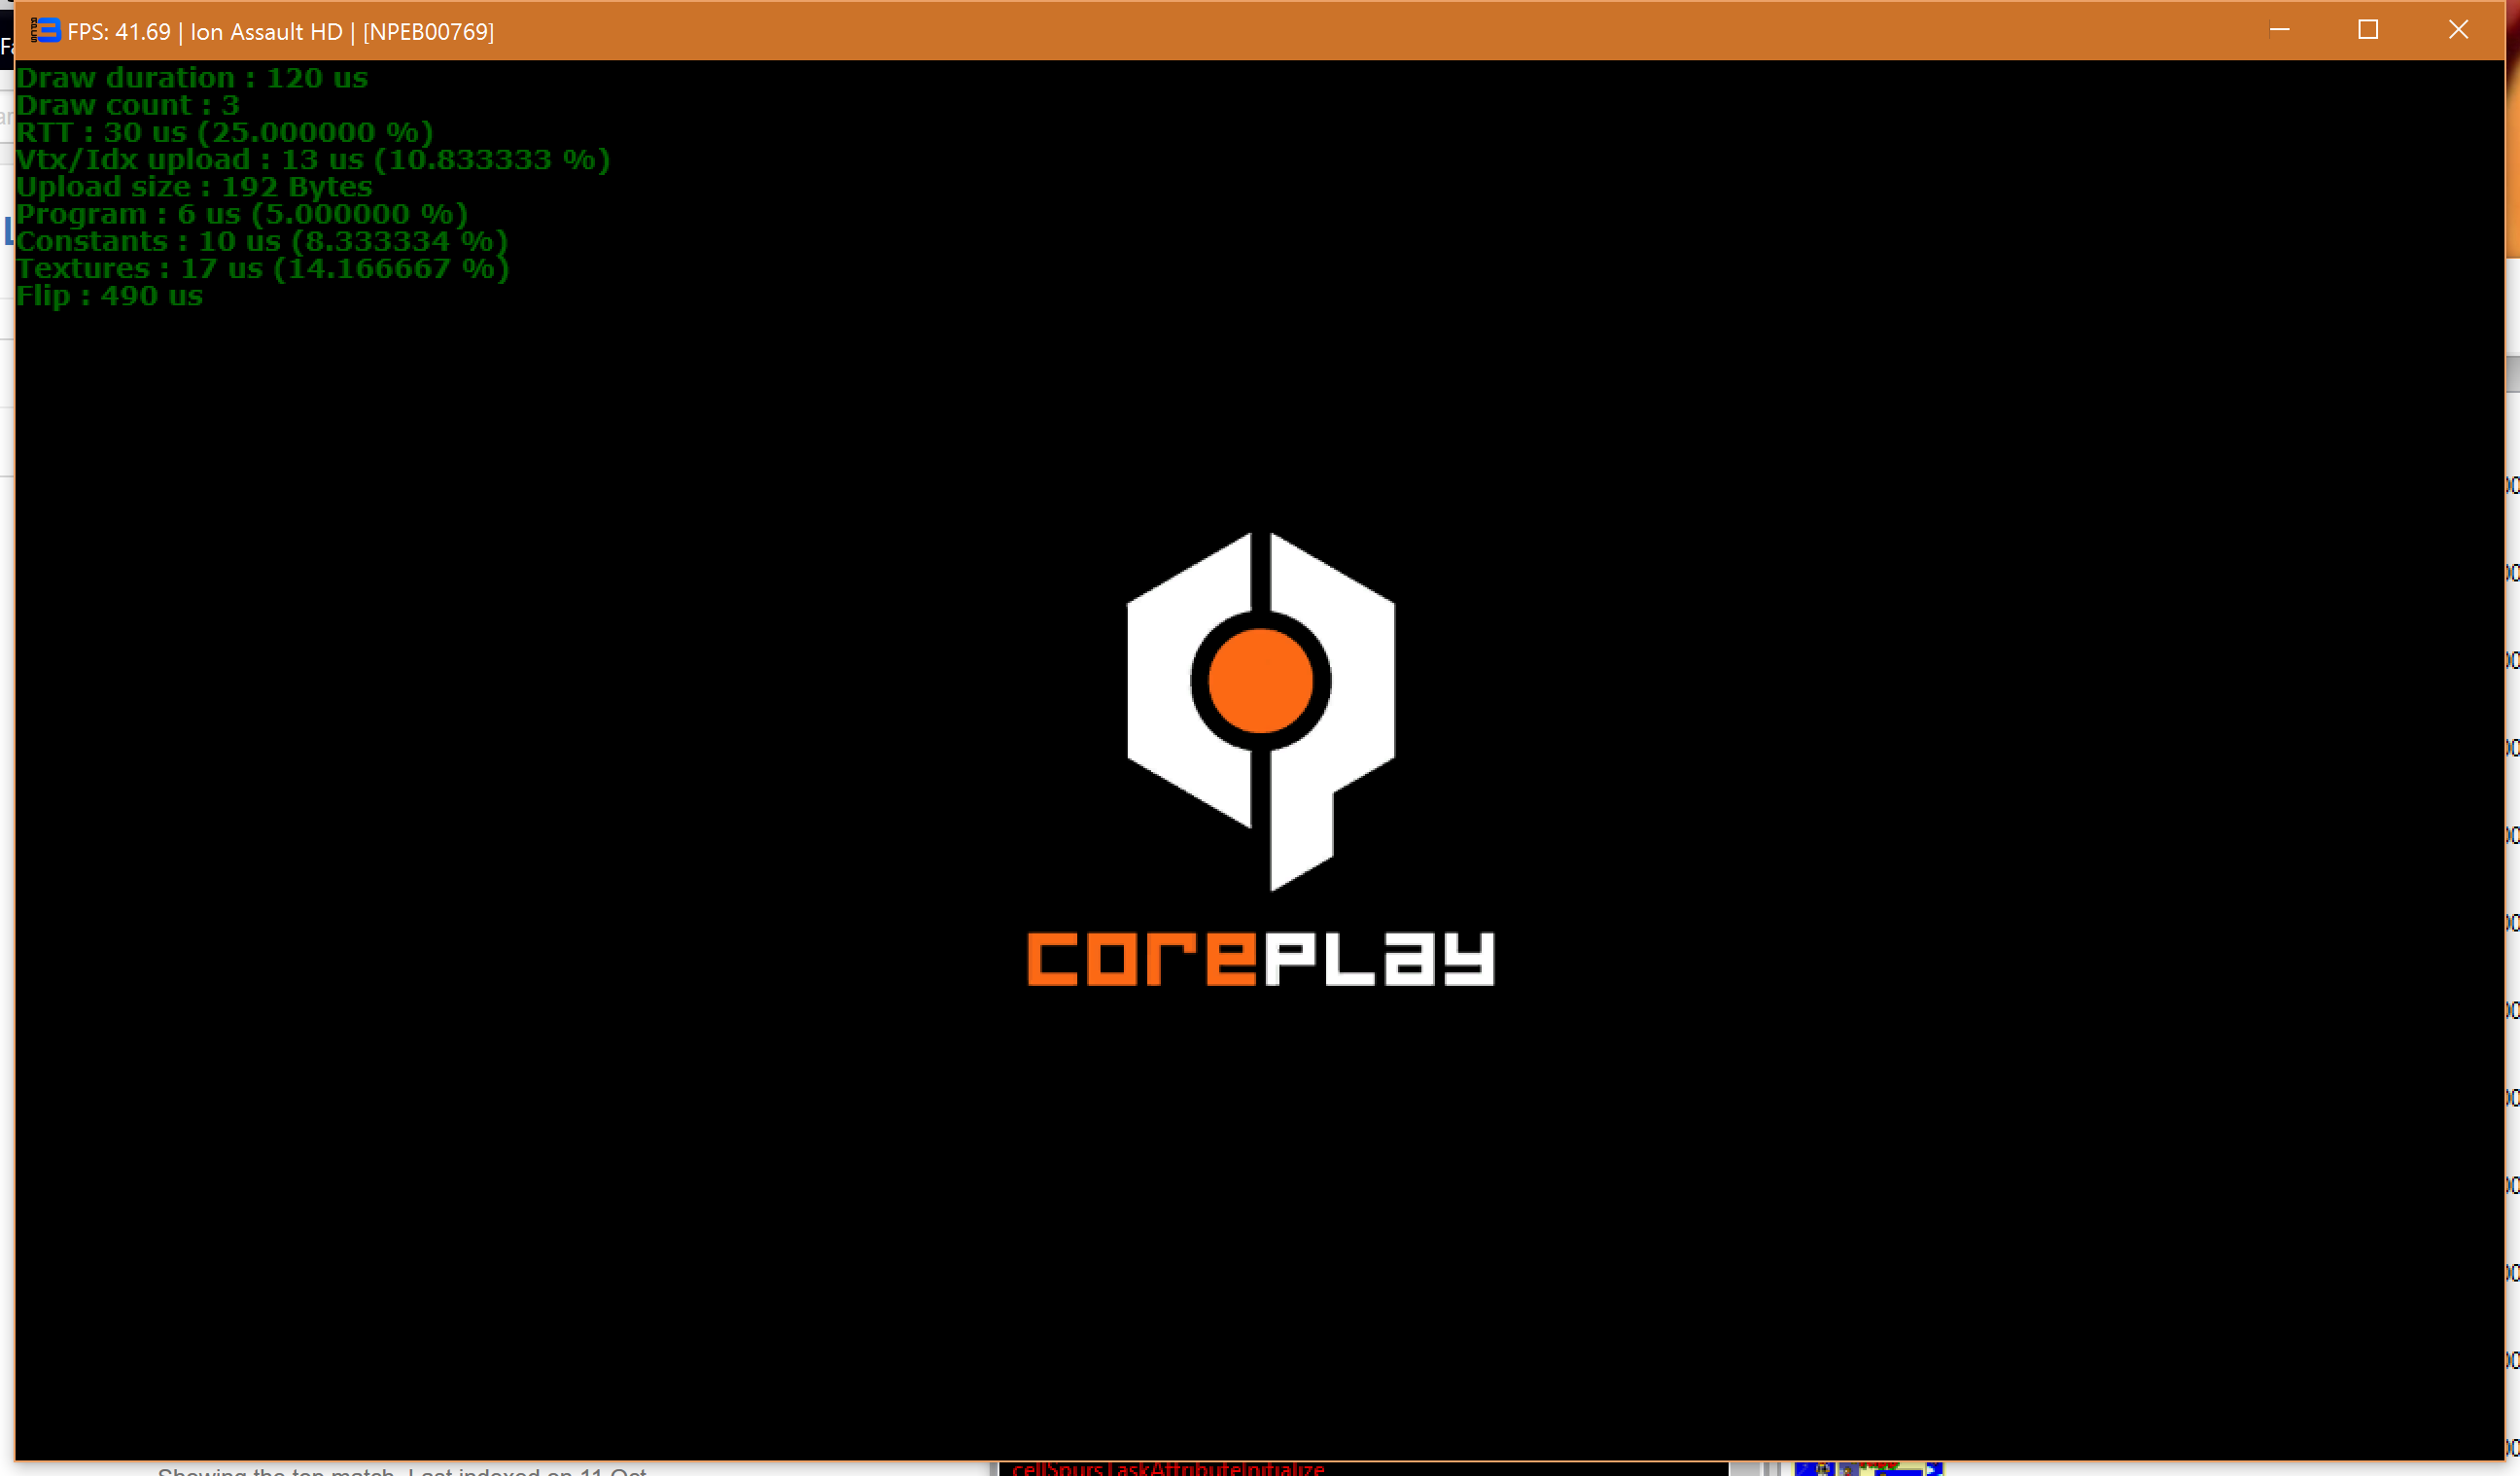Click the window title showing FPS 41.69

click(x=280, y=32)
